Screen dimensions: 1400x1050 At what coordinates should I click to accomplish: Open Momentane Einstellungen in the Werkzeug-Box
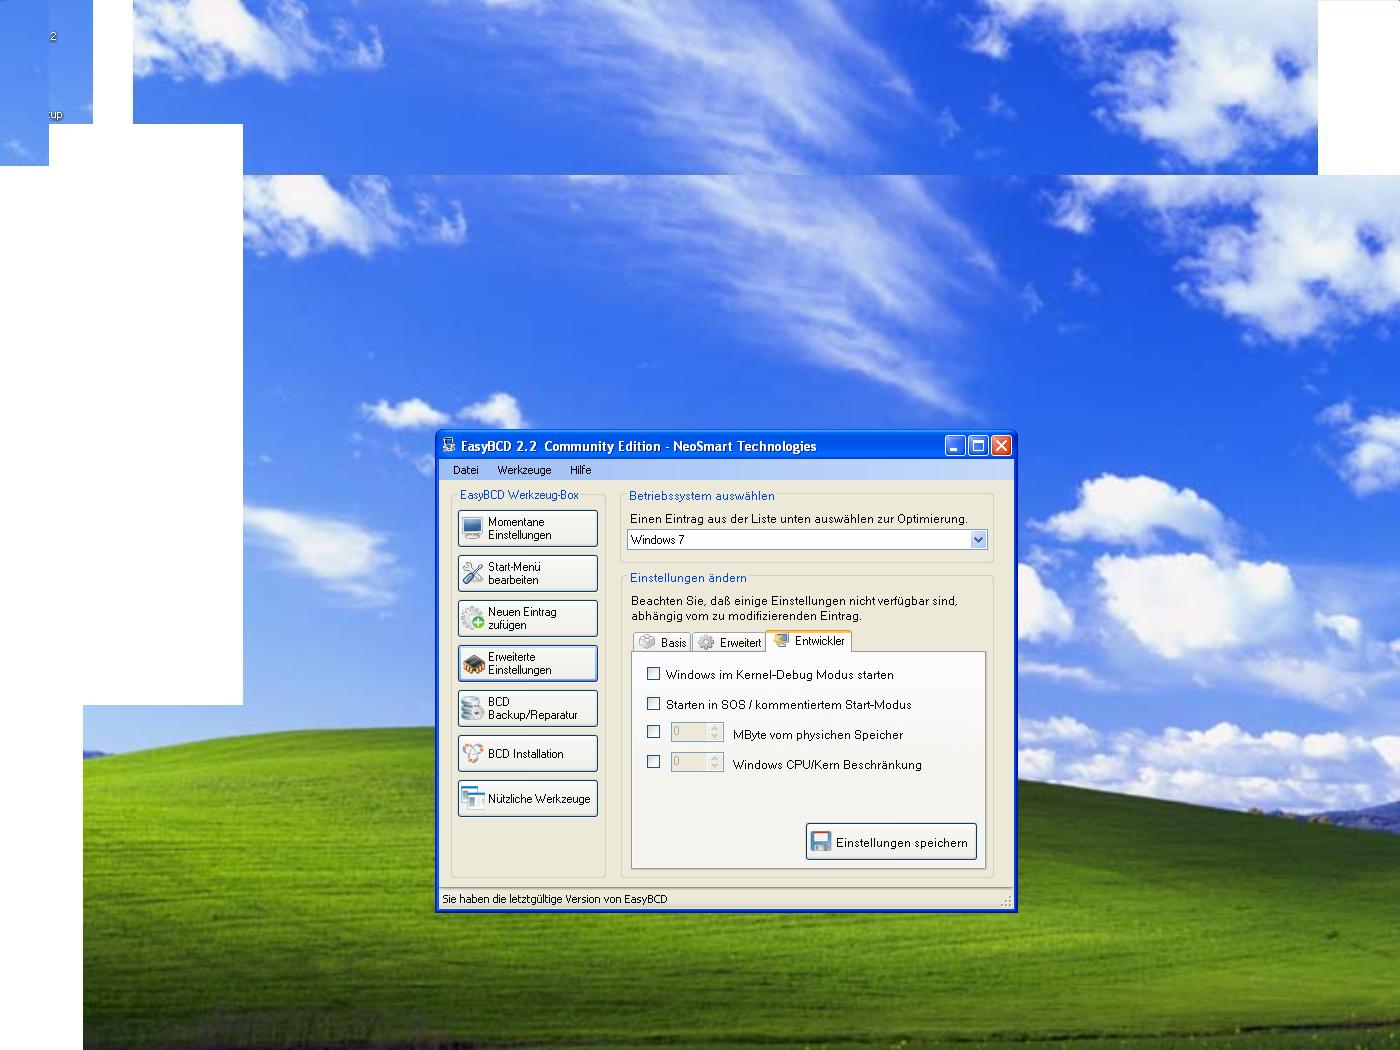528,528
